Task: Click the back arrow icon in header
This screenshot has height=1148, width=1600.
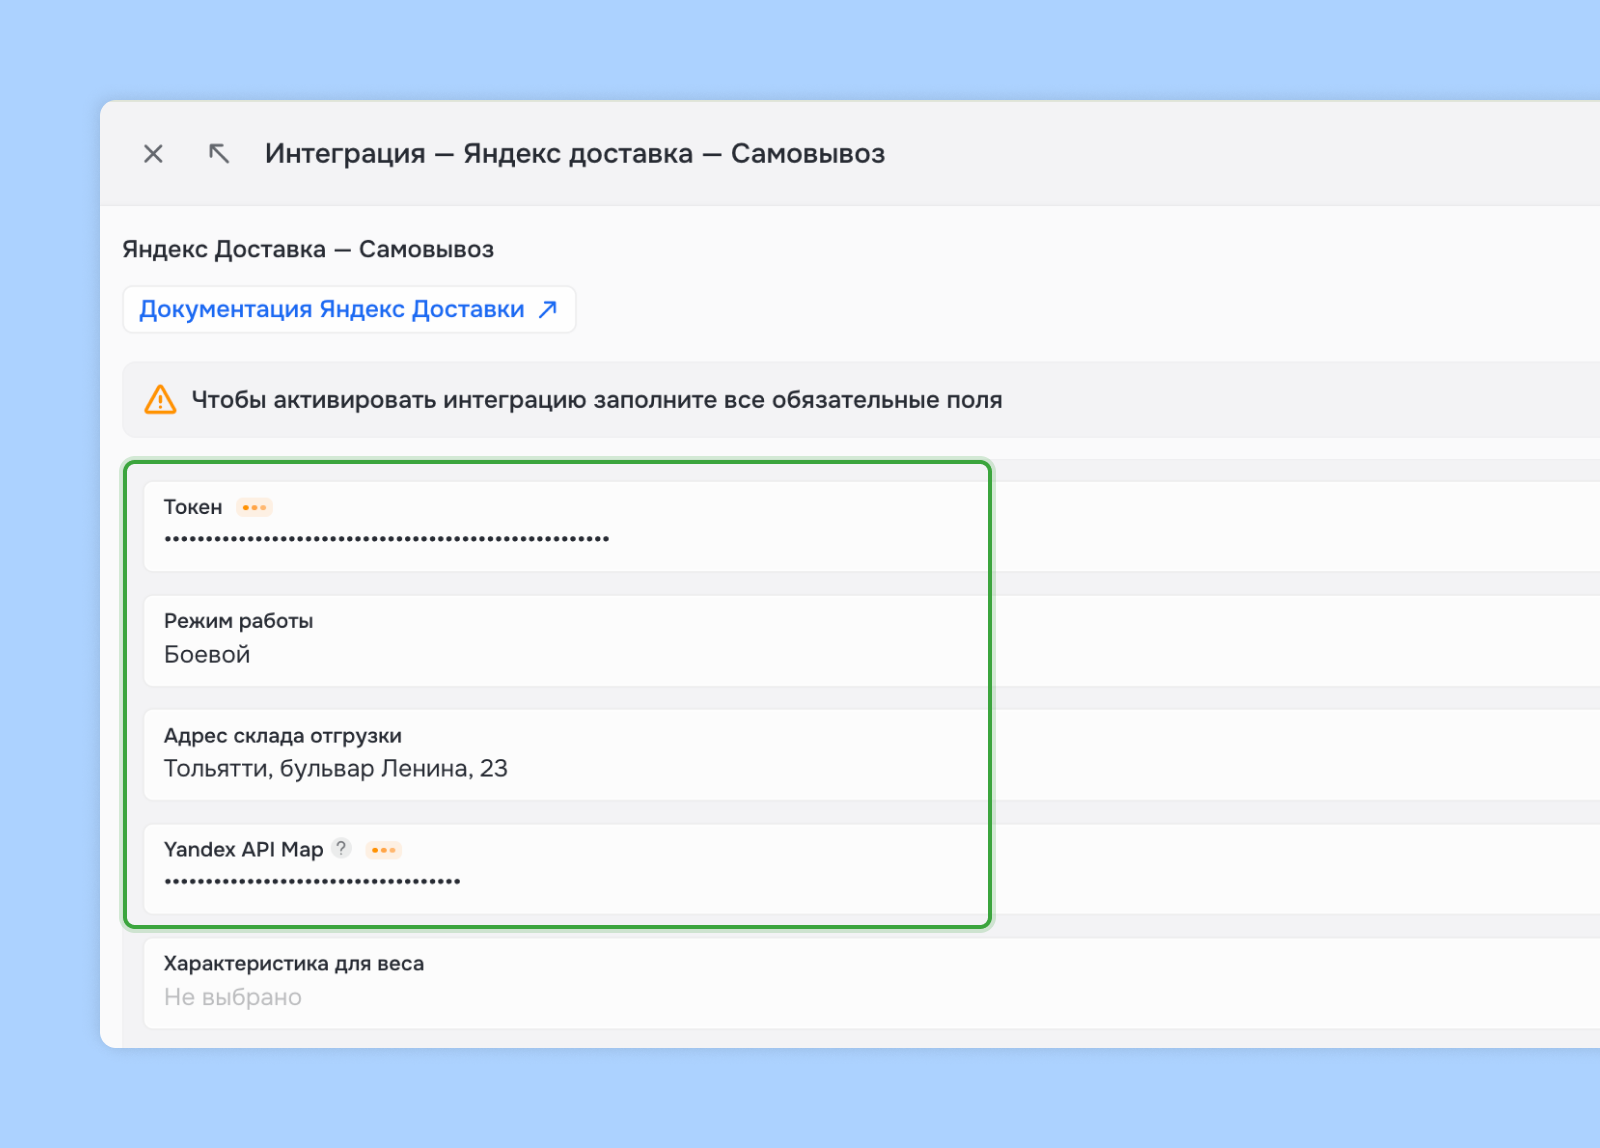Action: pyautogui.click(x=219, y=154)
